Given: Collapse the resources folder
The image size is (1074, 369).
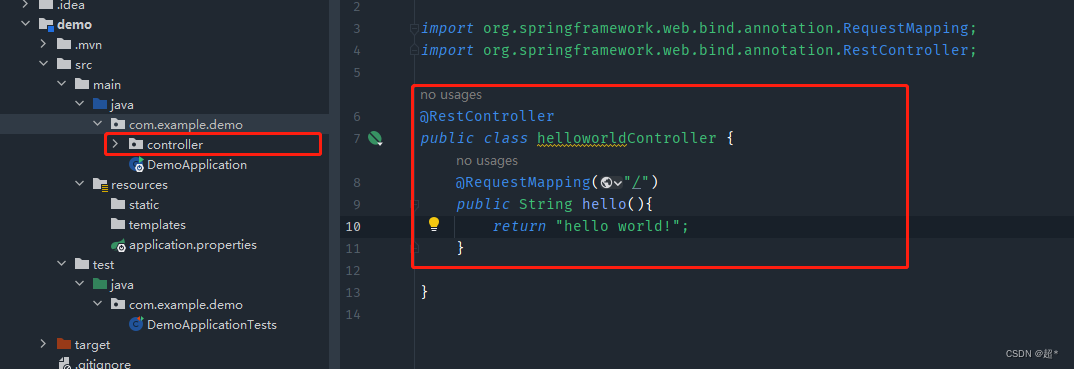Looking at the screenshot, I should click(79, 185).
